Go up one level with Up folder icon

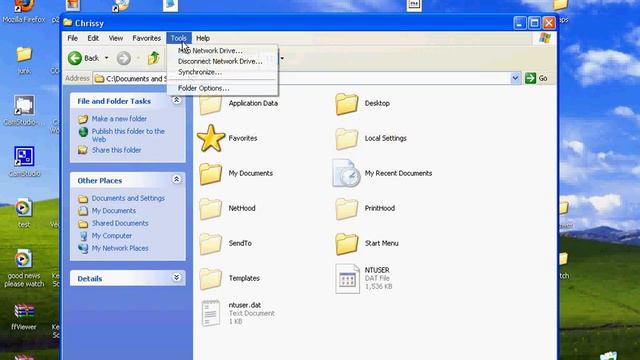pyautogui.click(x=154, y=58)
